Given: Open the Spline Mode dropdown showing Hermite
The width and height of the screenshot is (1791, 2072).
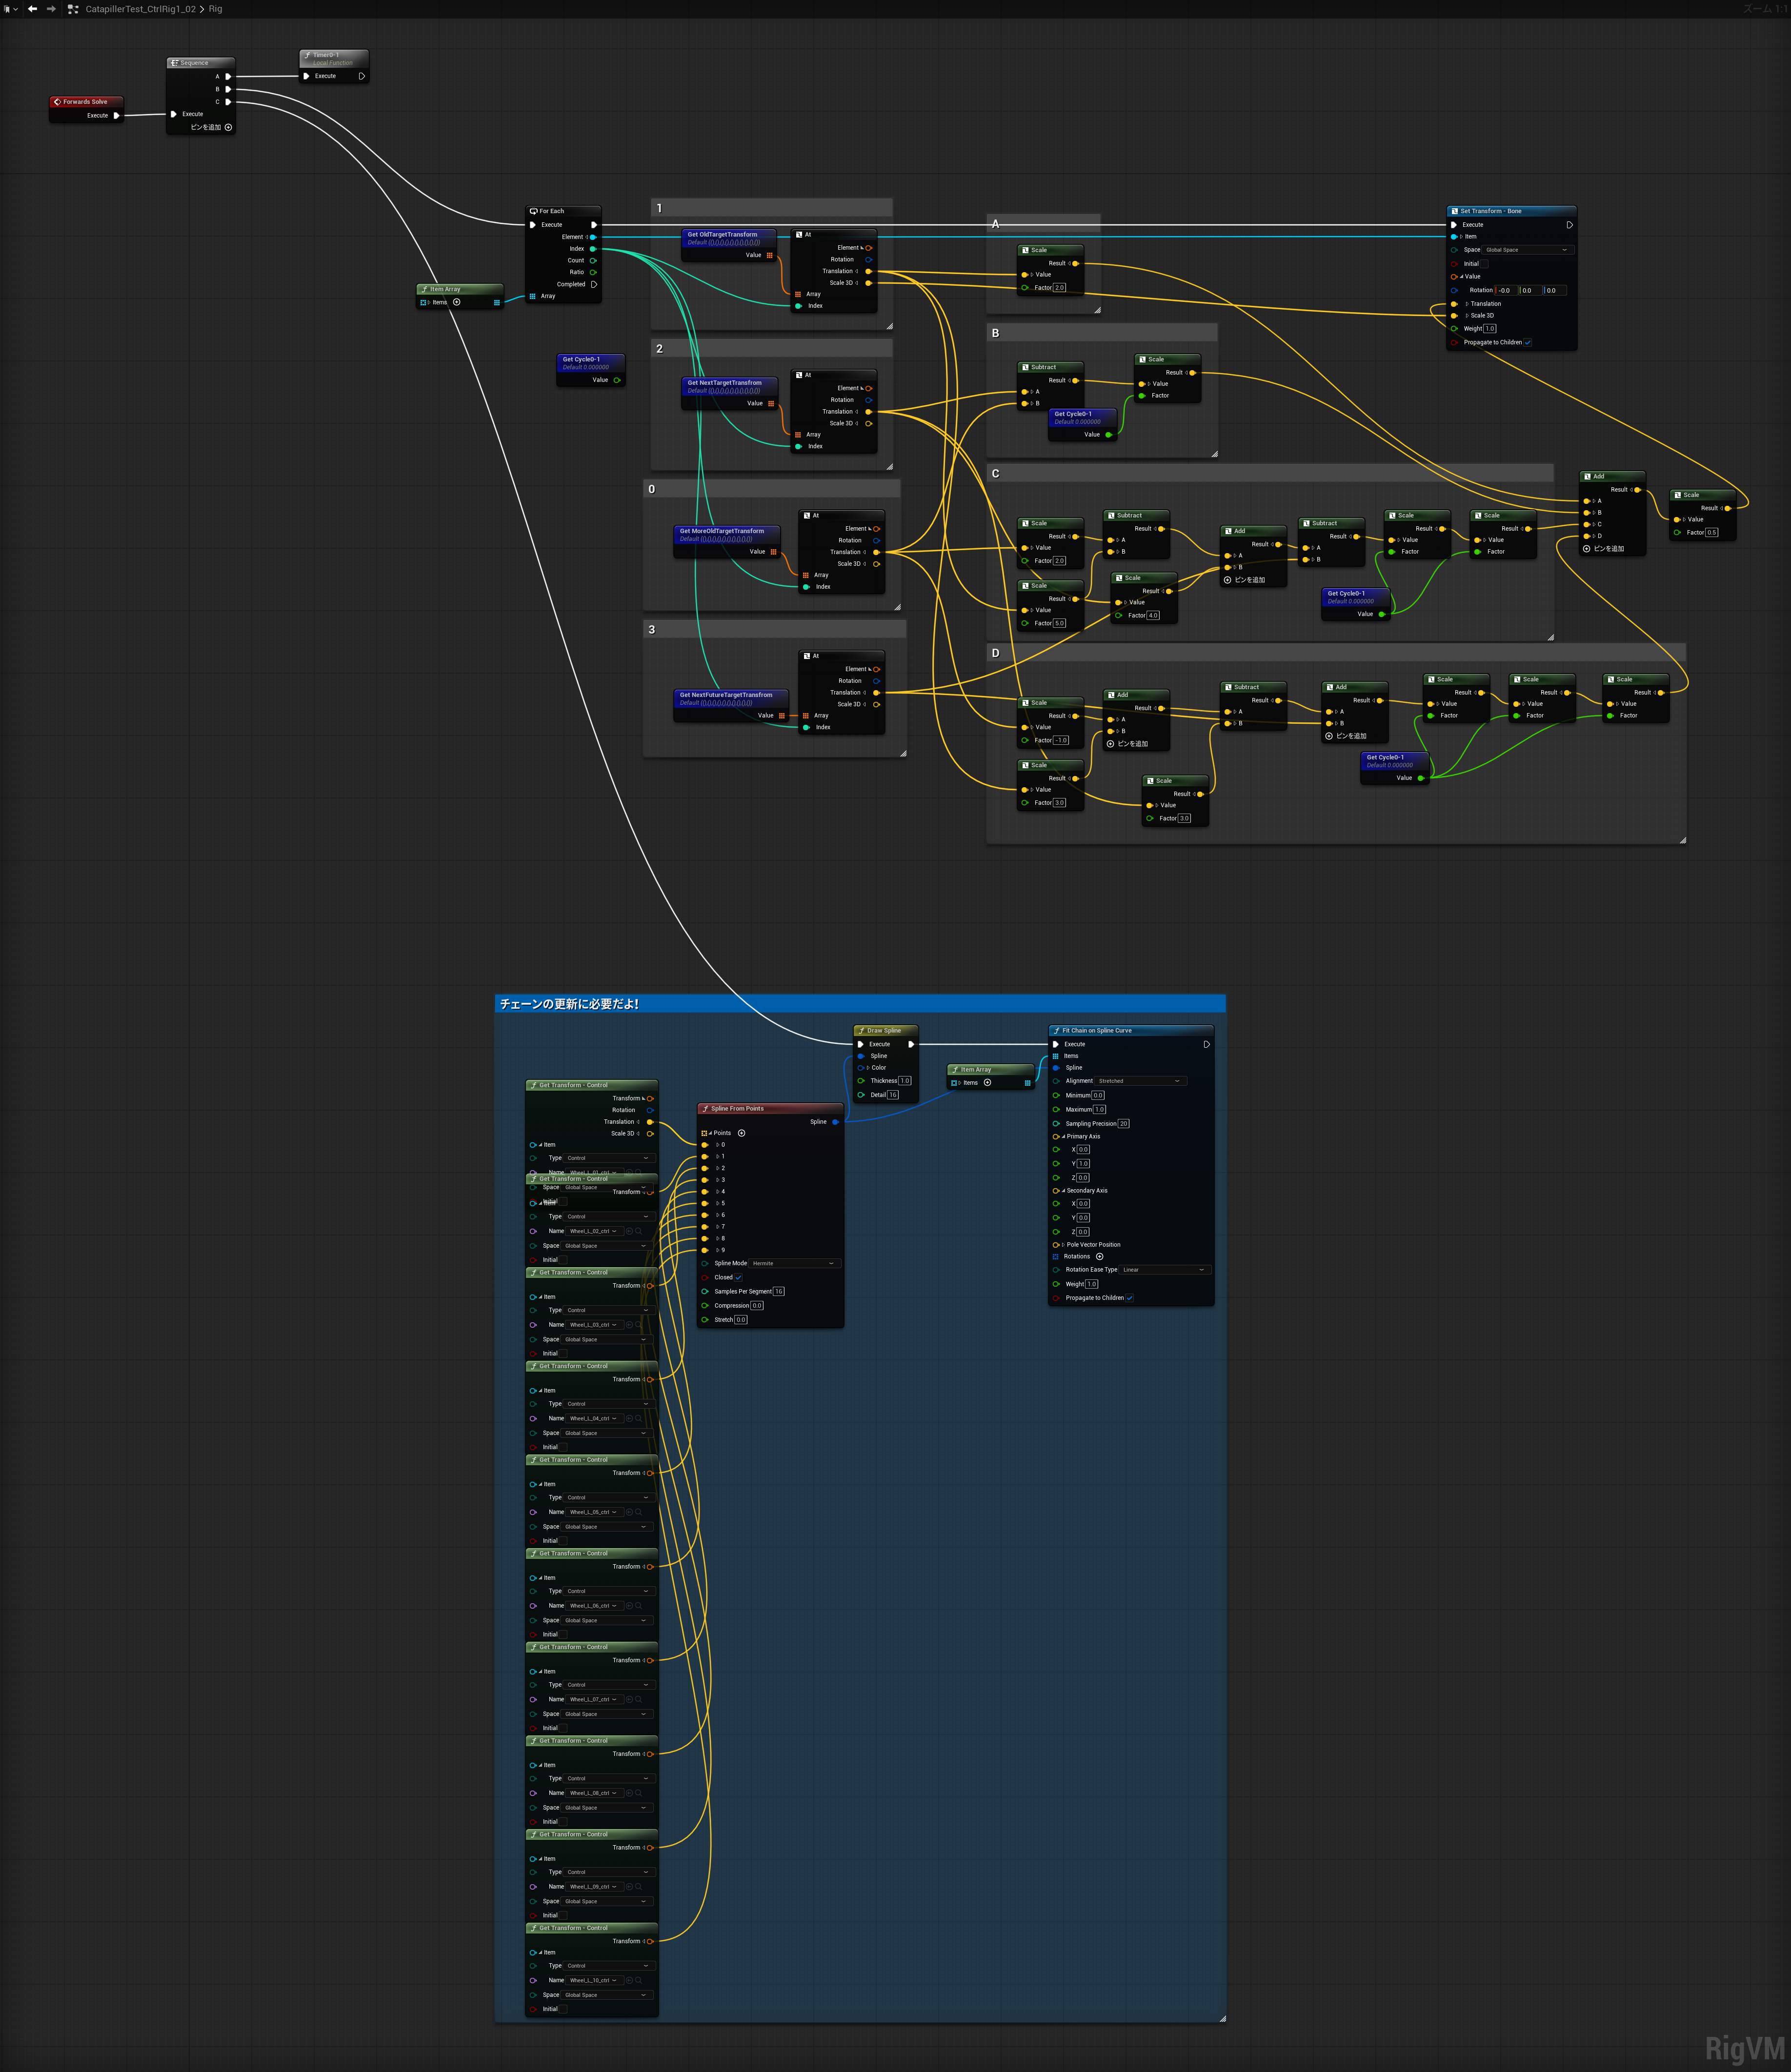Looking at the screenshot, I should click(x=795, y=1263).
